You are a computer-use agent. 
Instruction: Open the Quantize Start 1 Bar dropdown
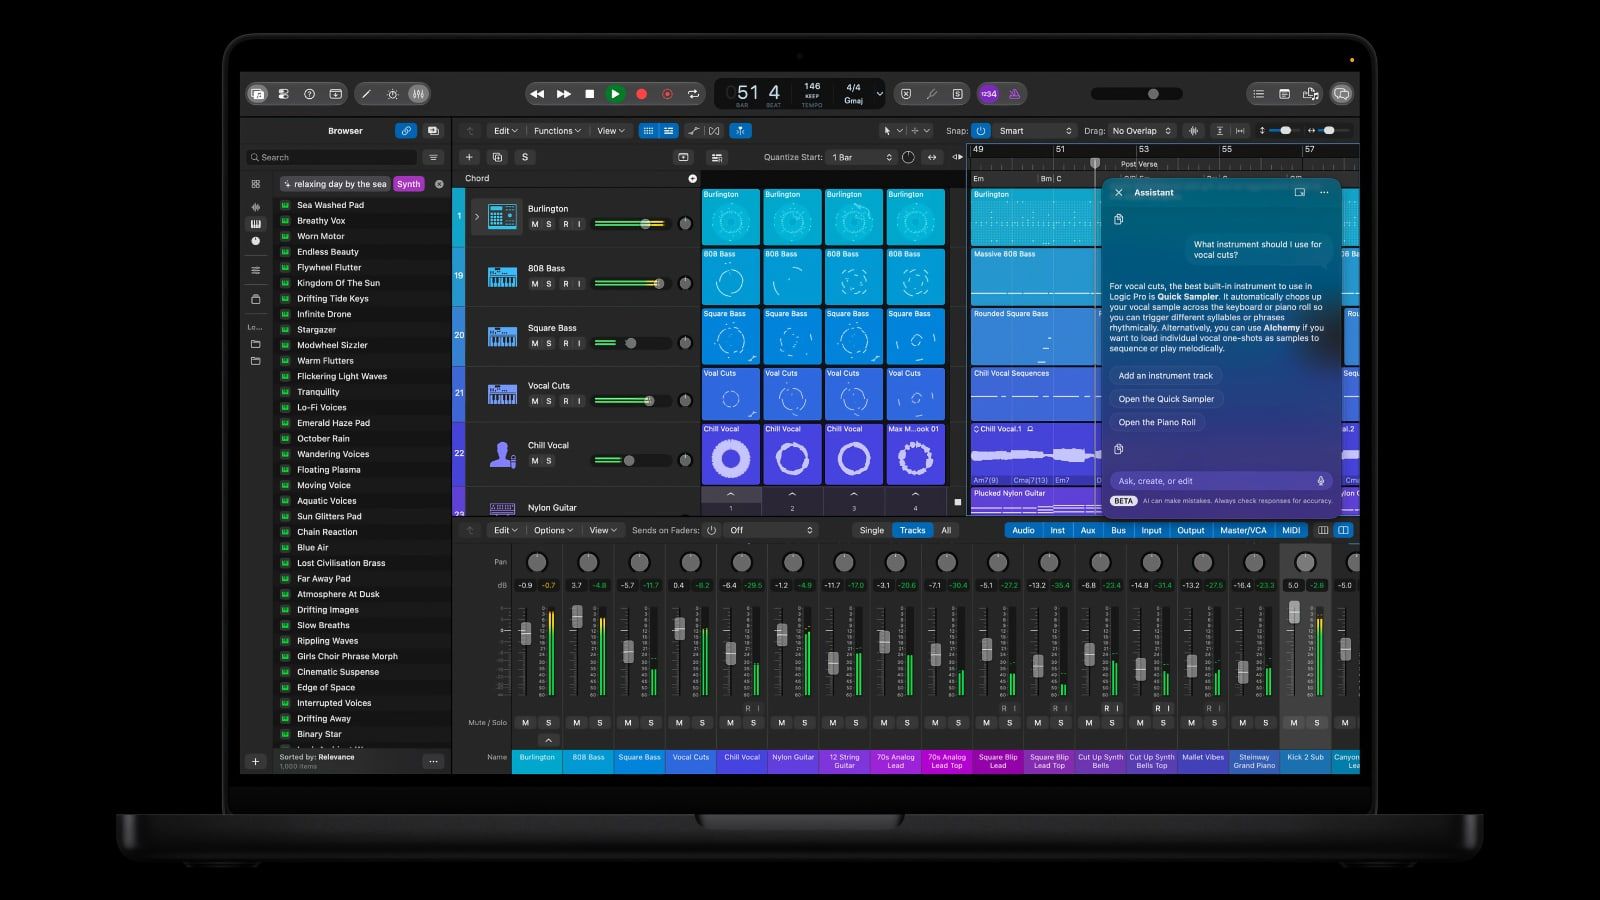862,157
